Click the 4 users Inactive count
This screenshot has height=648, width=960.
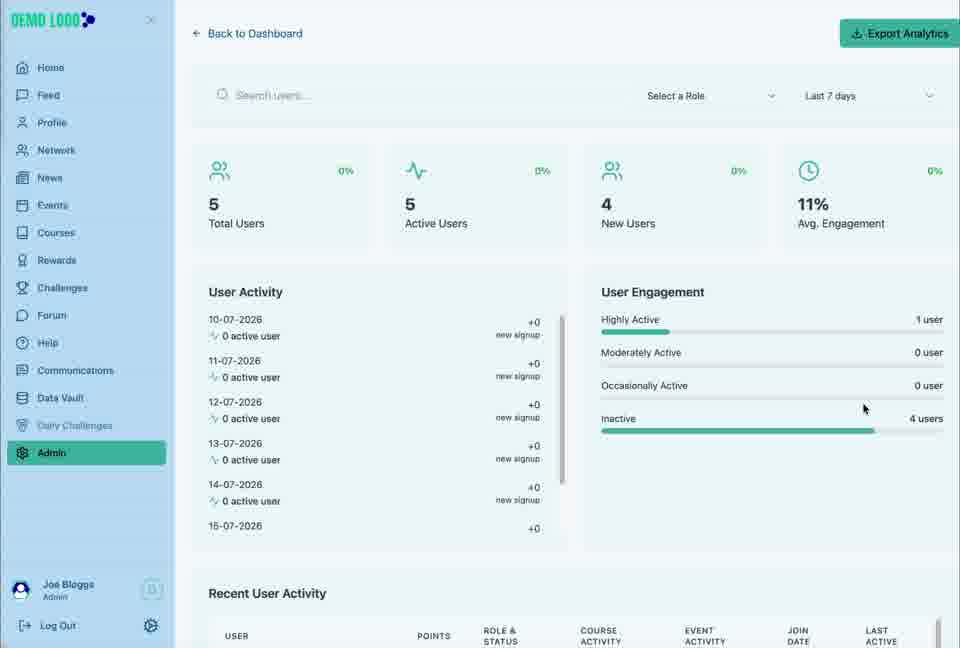926,419
